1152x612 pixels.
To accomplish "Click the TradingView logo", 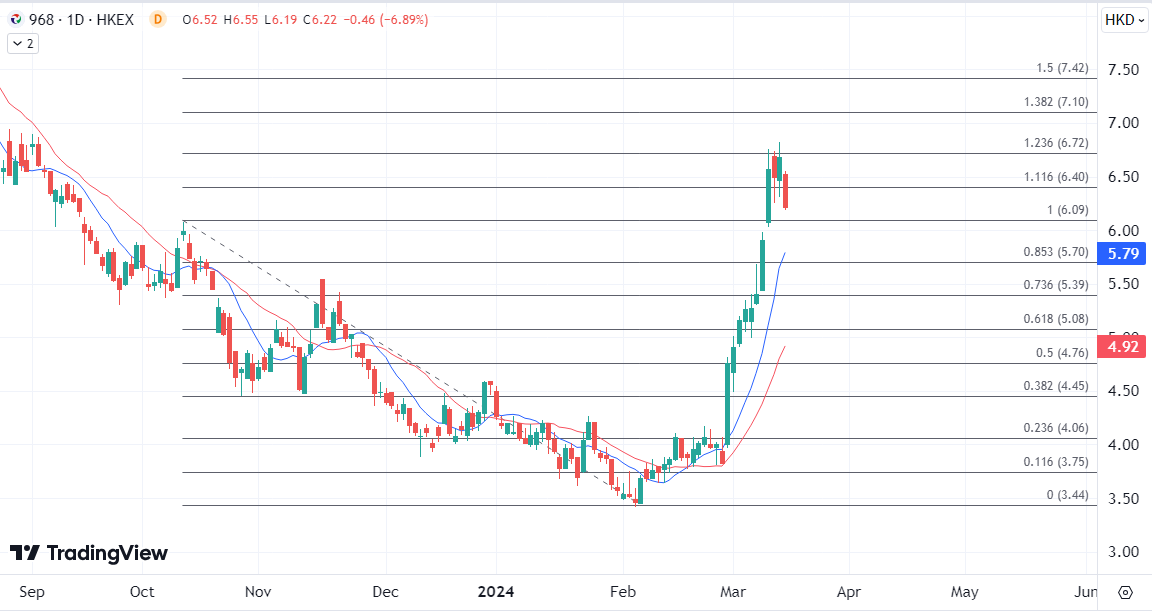I will click(89, 553).
